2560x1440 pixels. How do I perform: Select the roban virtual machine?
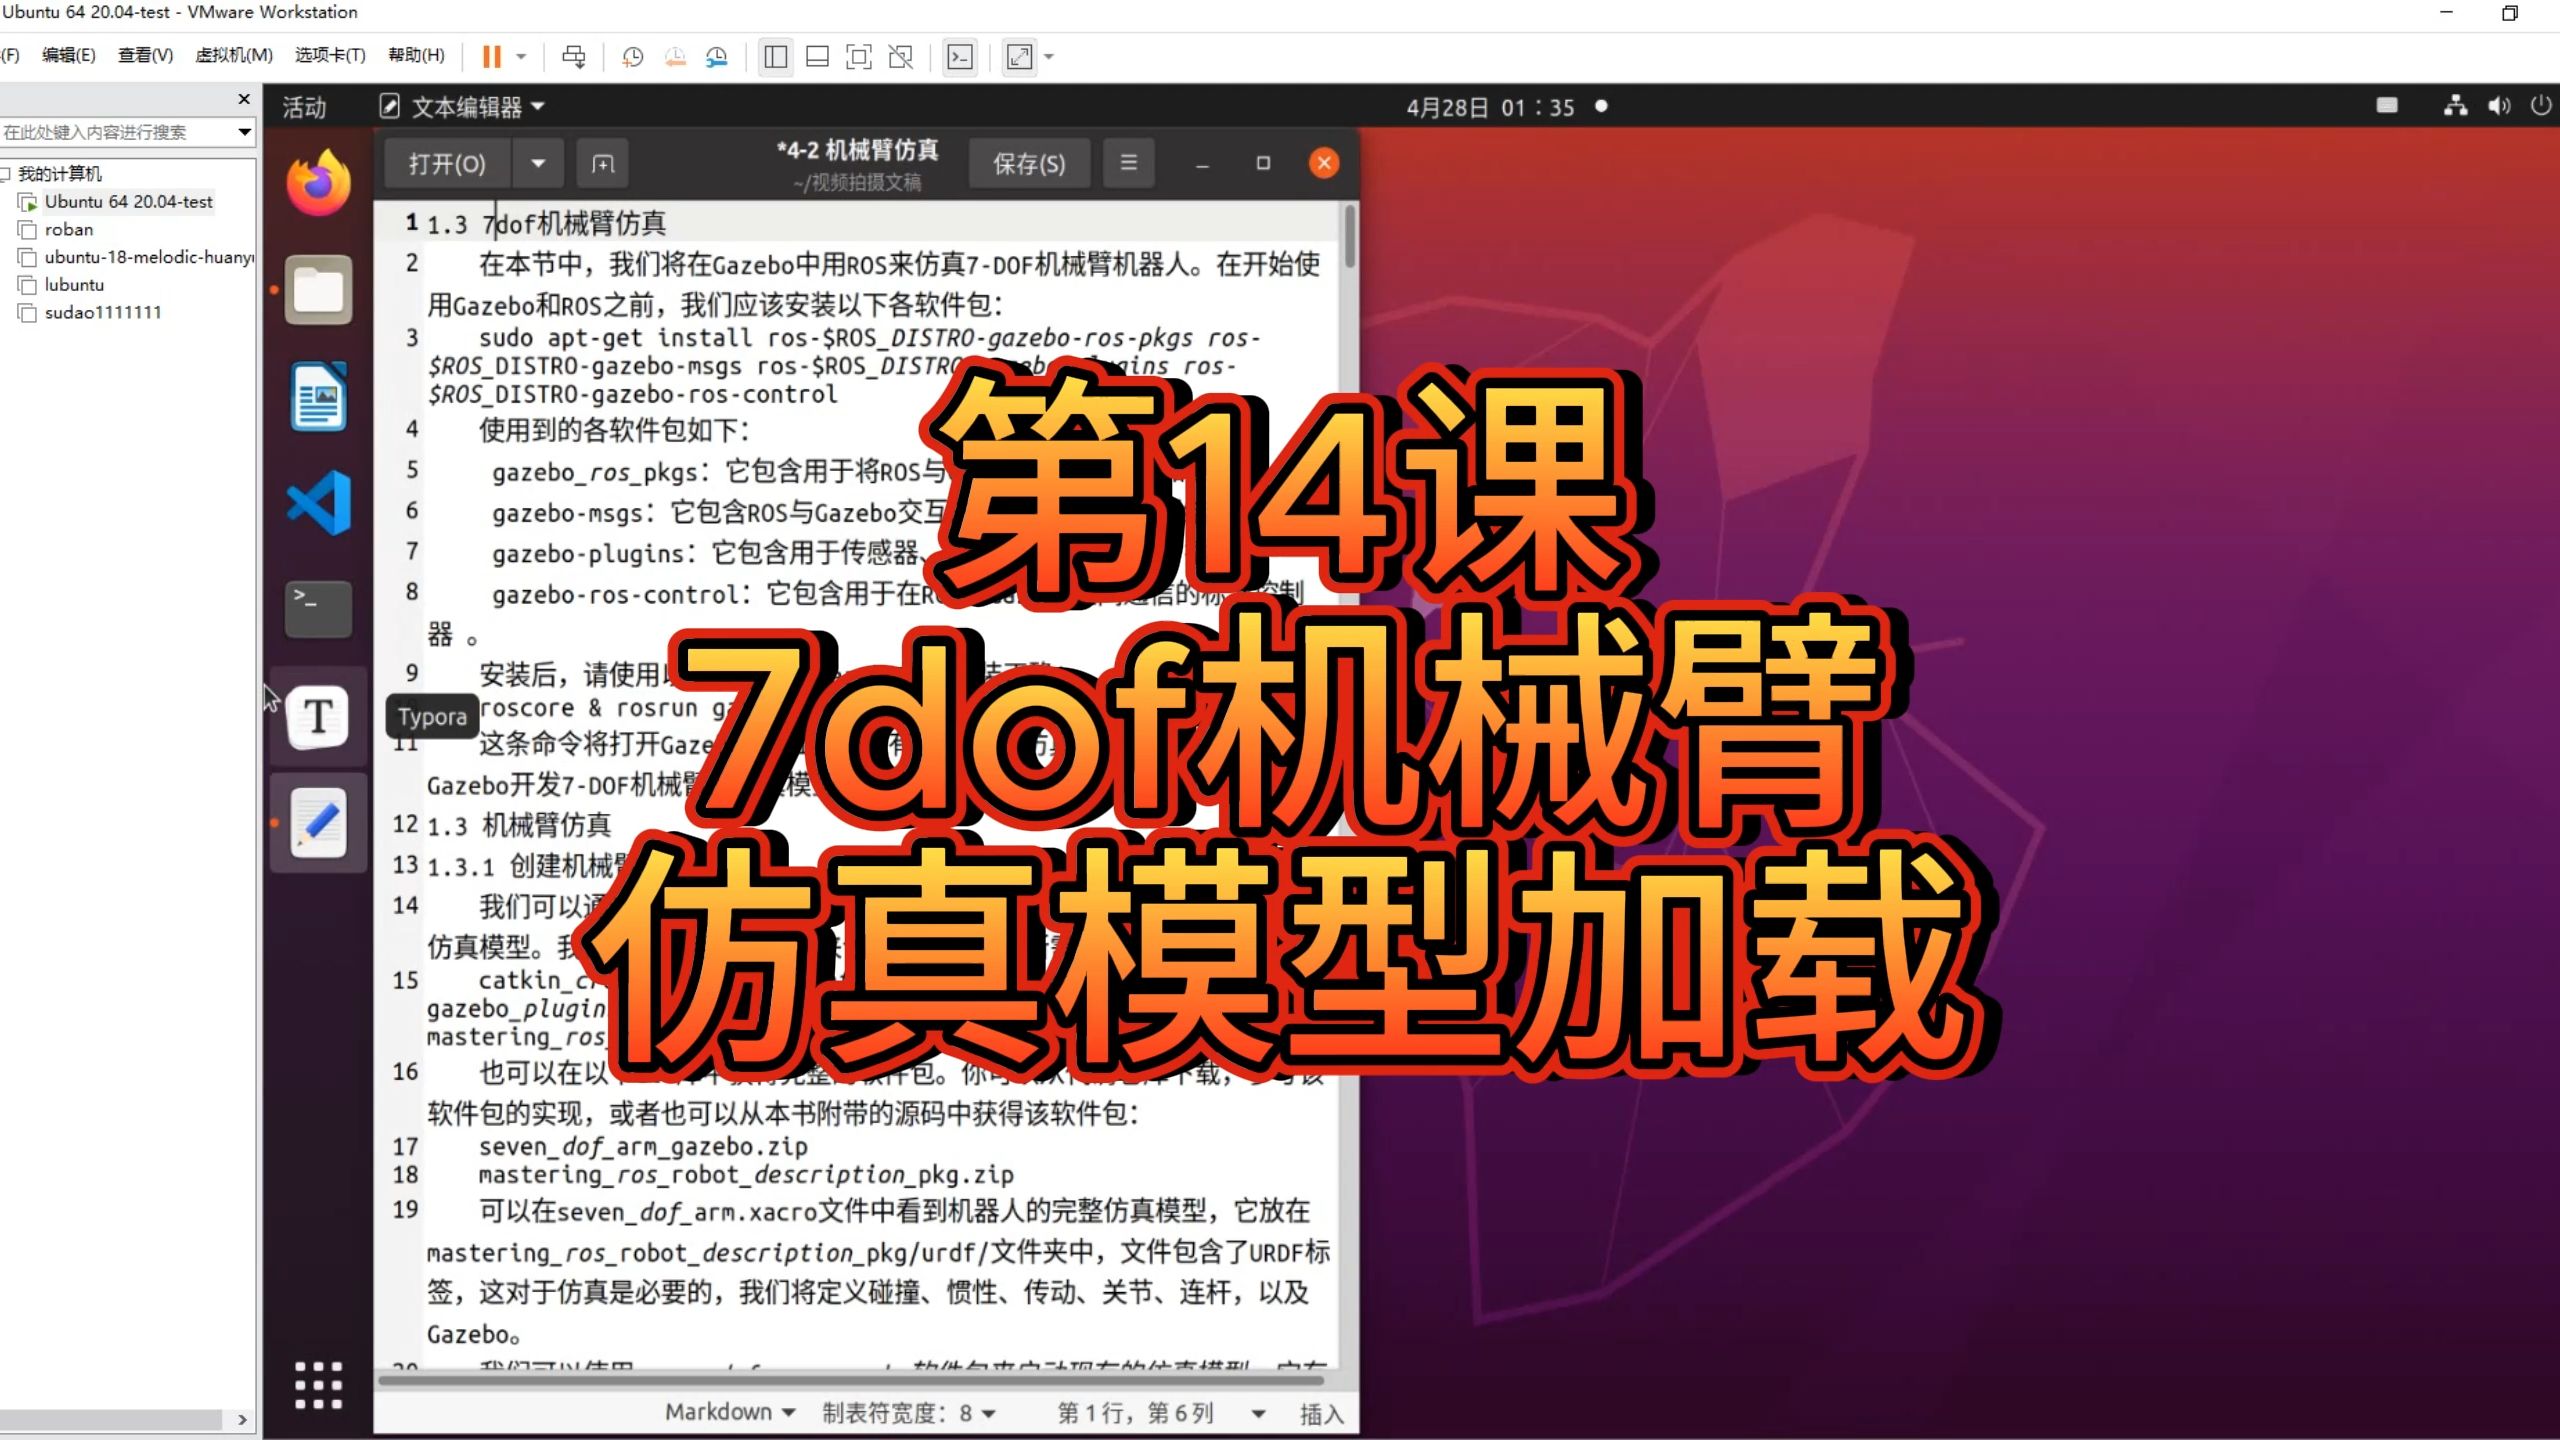68,230
